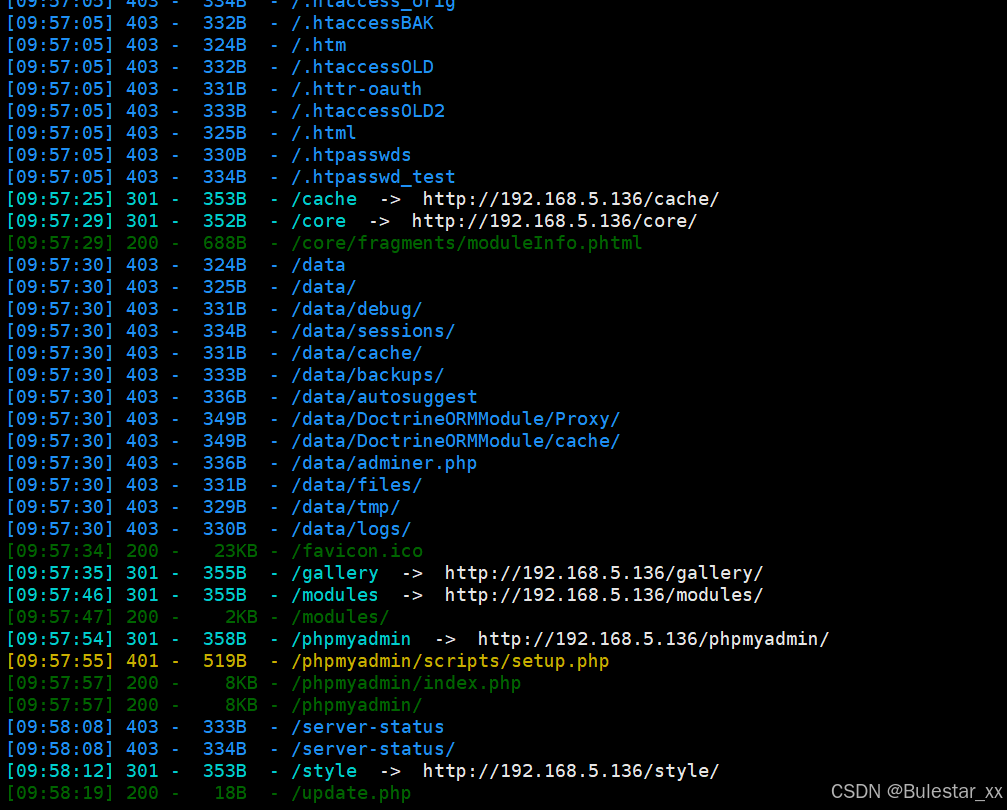Image resolution: width=1007 pixels, height=810 pixels.
Task: Select the /phpmyadmin/ 200 result path
Action: 357,705
